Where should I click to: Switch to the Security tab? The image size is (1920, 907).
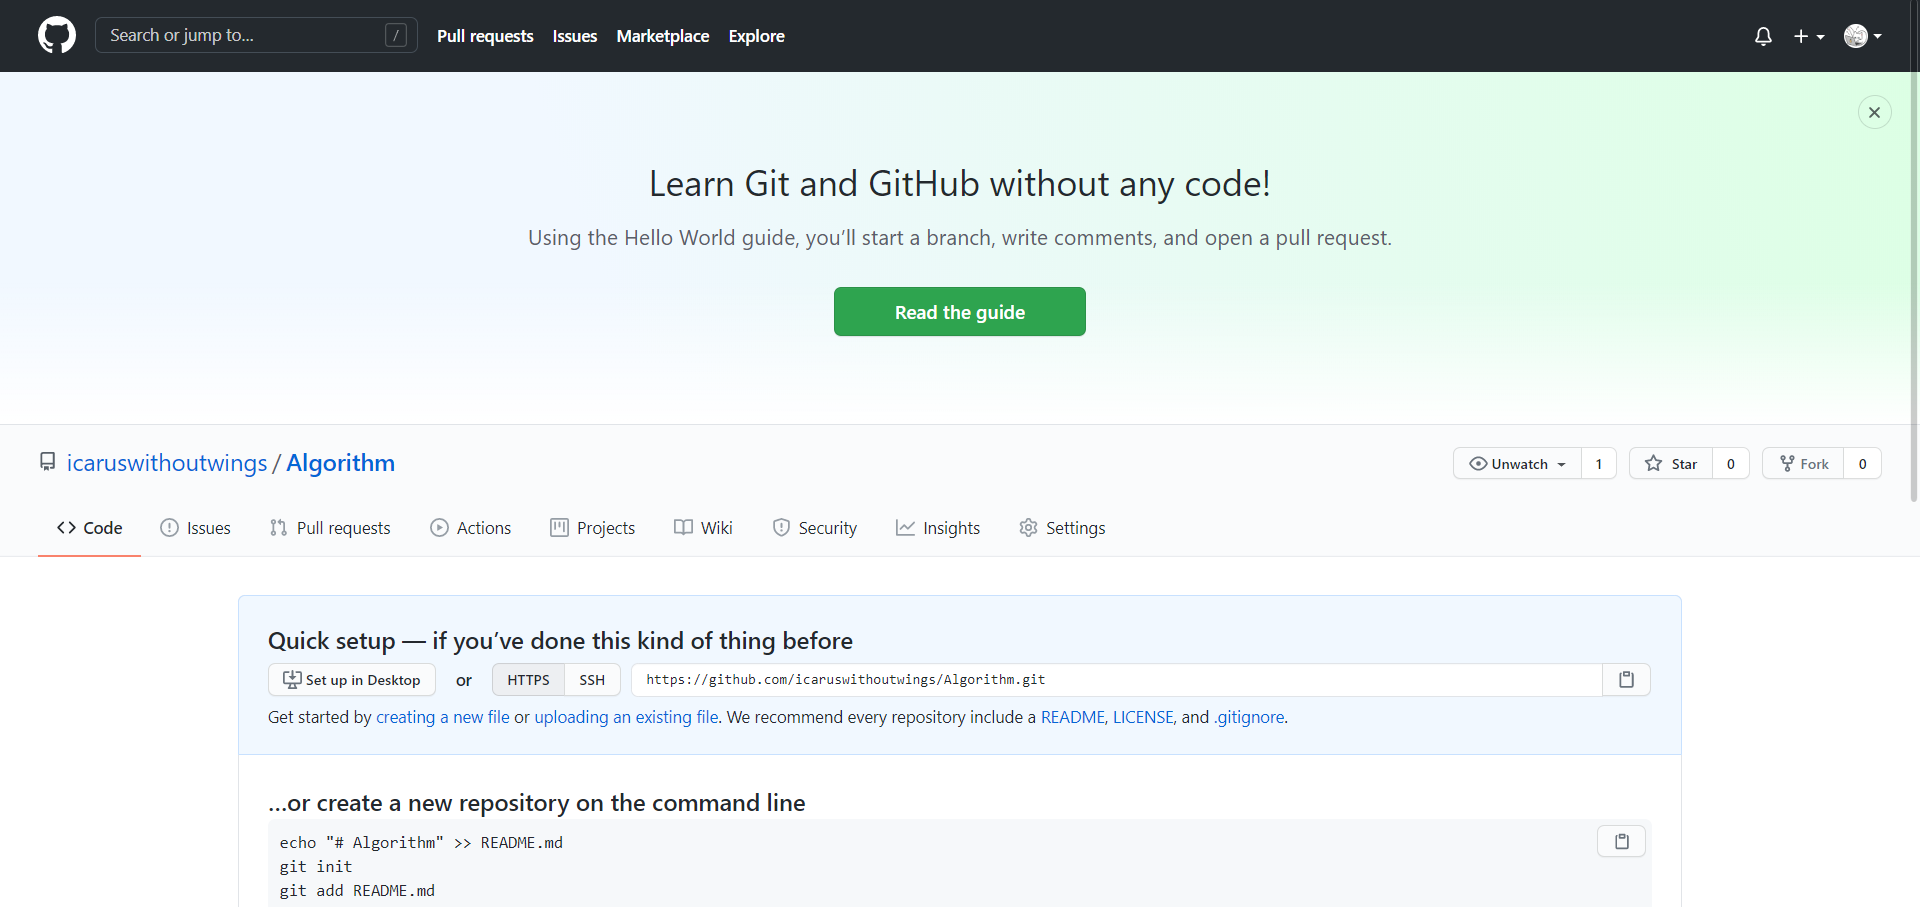click(814, 528)
